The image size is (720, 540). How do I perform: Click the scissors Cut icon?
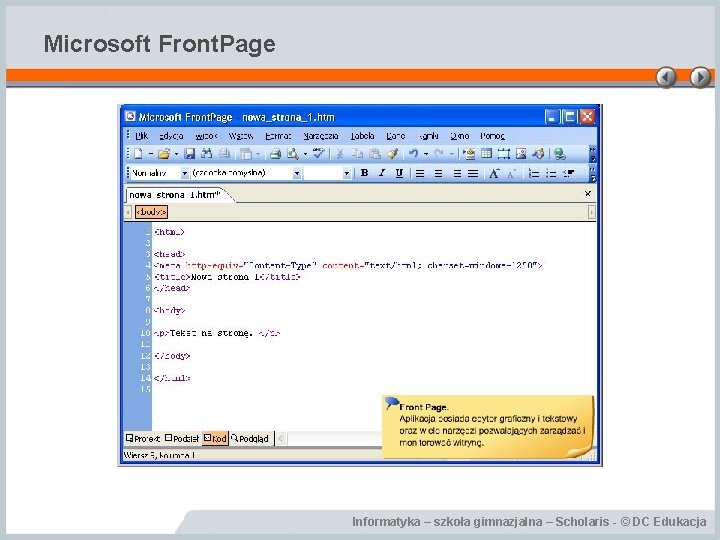(340, 154)
